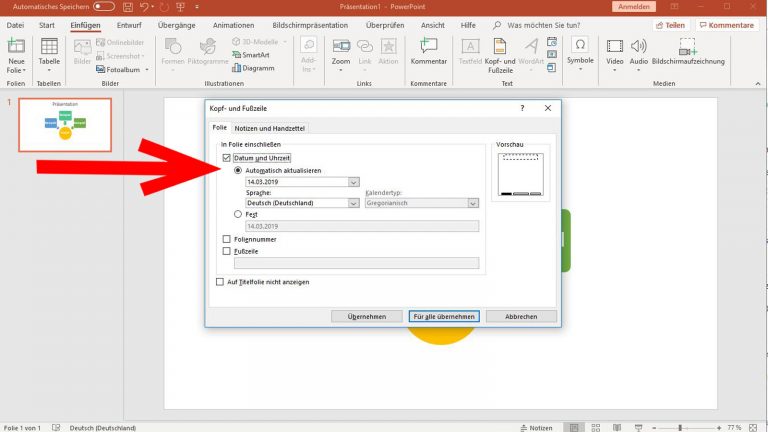Click the Abbrechen button
This screenshot has height=432, width=768.
pyautogui.click(x=521, y=316)
